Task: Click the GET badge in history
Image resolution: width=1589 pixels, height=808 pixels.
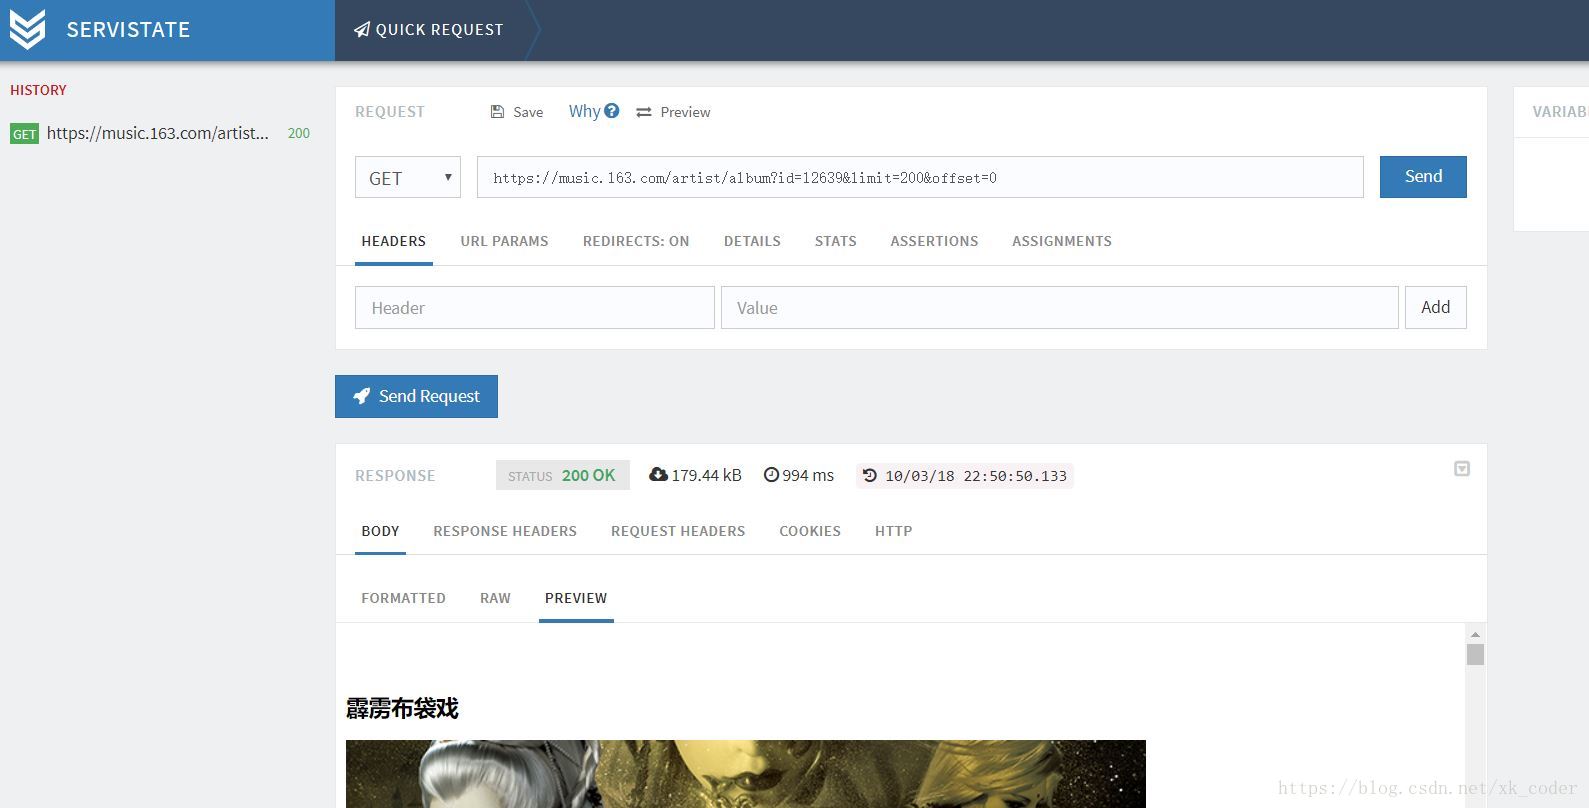Action: (24, 134)
